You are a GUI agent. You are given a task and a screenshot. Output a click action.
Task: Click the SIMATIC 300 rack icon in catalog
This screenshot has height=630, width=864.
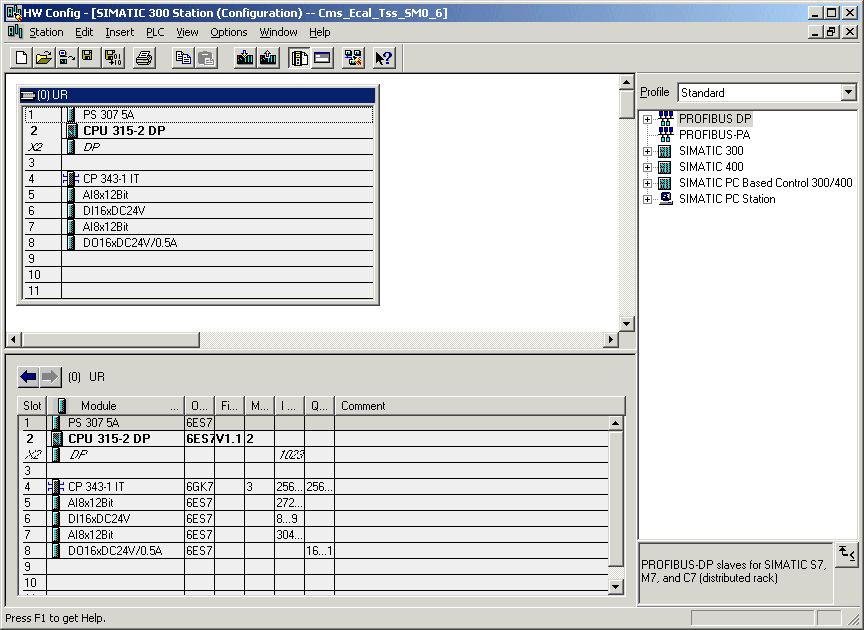(665, 151)
